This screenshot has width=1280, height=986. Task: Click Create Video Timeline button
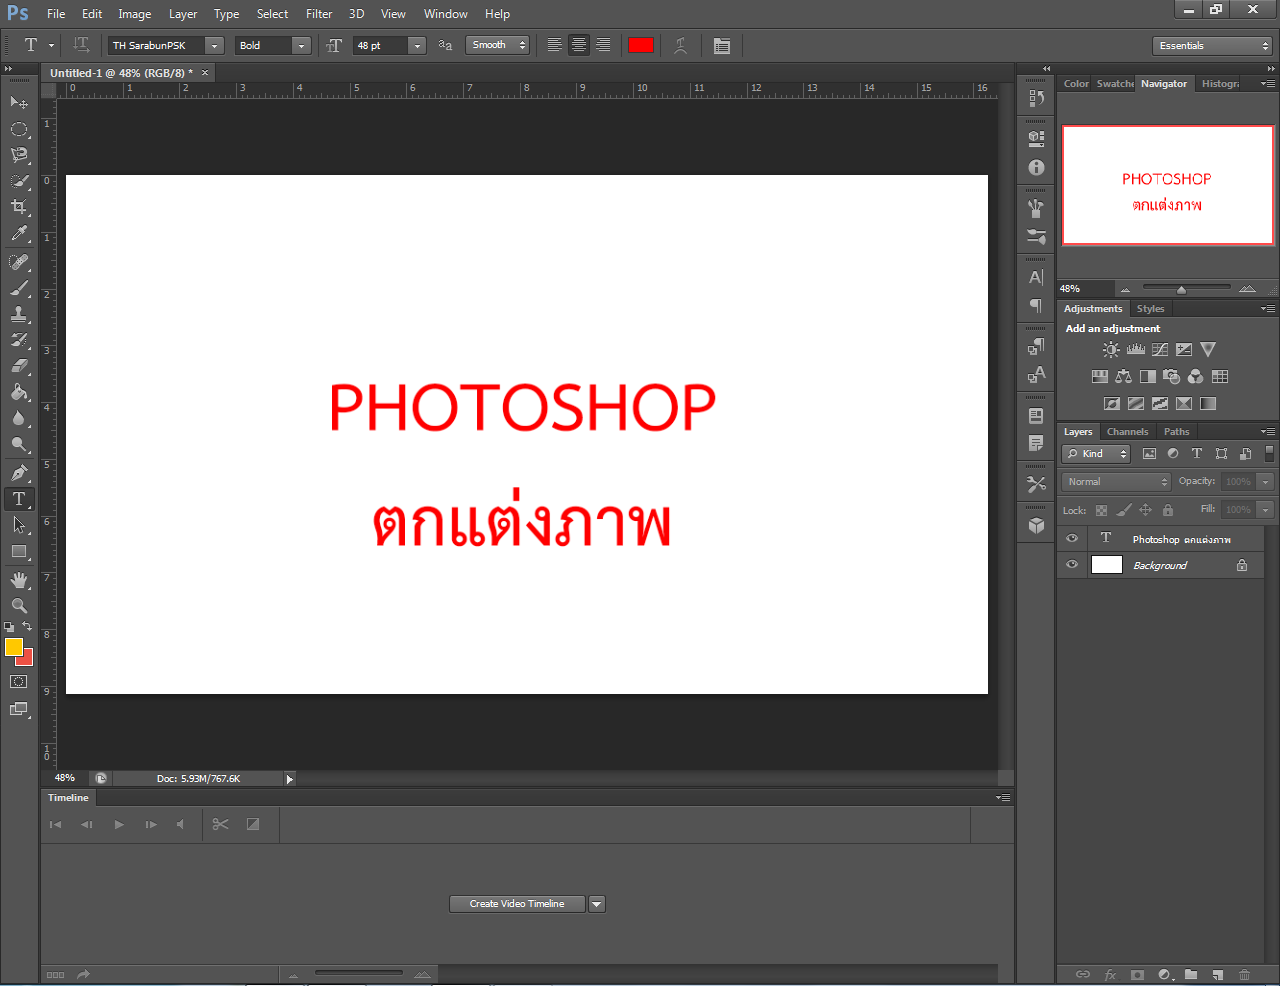(517, 904)
